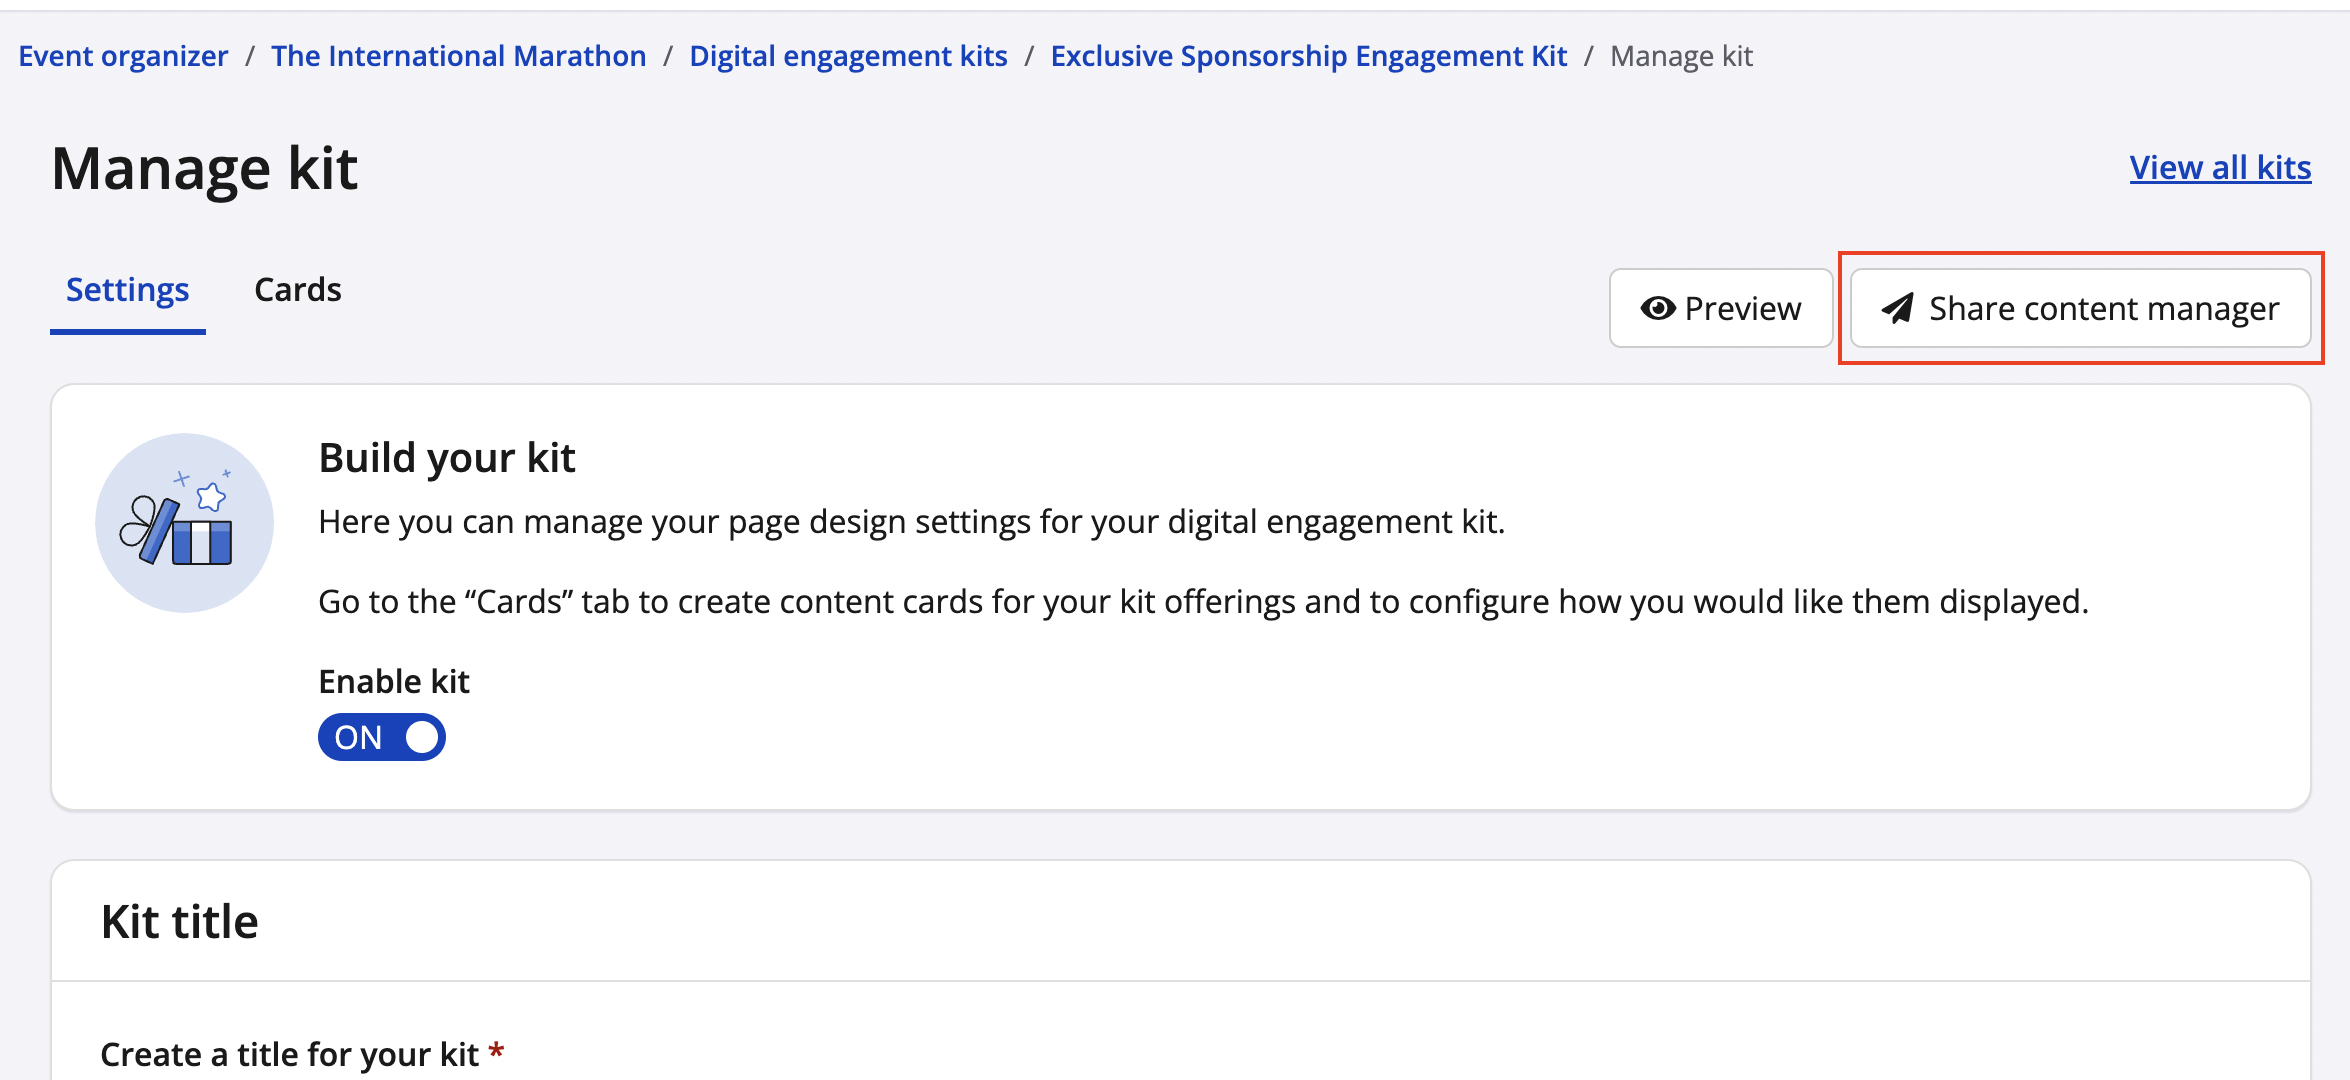This screenshot has height=1080, width=2350.
Task: Click the paper plane share icon
Action: coord(1897,309)
